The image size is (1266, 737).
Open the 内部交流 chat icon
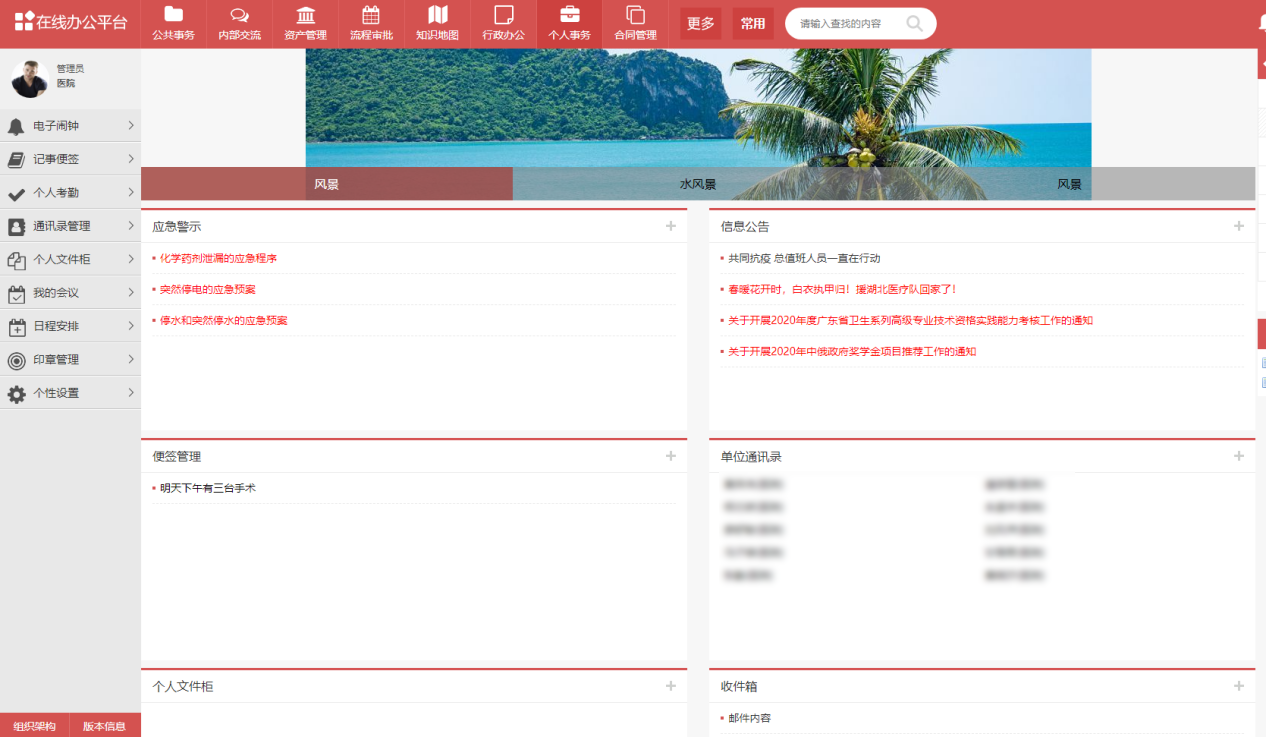click(240, 15)
